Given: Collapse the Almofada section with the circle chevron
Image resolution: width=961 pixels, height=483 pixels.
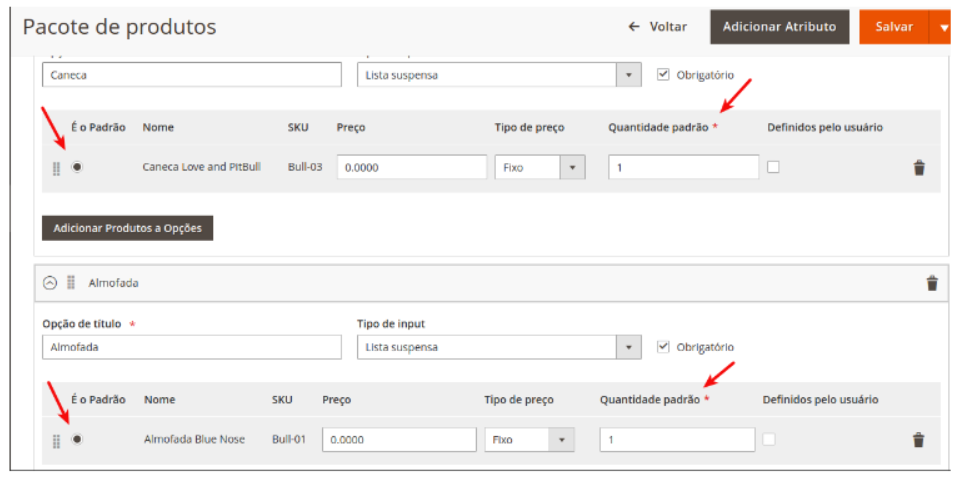Looking at the screenshot, I should (x=51, y=283).
